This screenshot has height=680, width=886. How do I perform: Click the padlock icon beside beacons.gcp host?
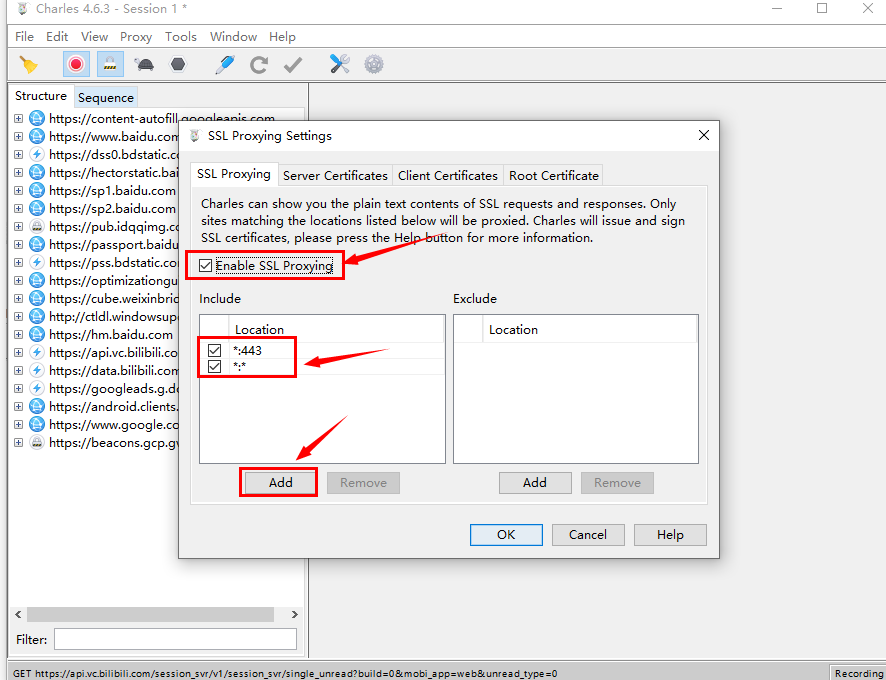coord(37,443)
